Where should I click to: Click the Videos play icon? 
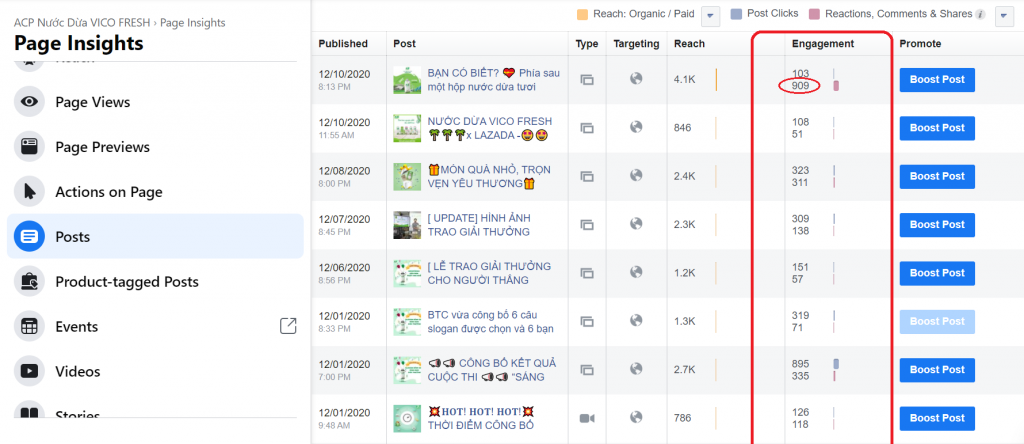pos(30,372)
